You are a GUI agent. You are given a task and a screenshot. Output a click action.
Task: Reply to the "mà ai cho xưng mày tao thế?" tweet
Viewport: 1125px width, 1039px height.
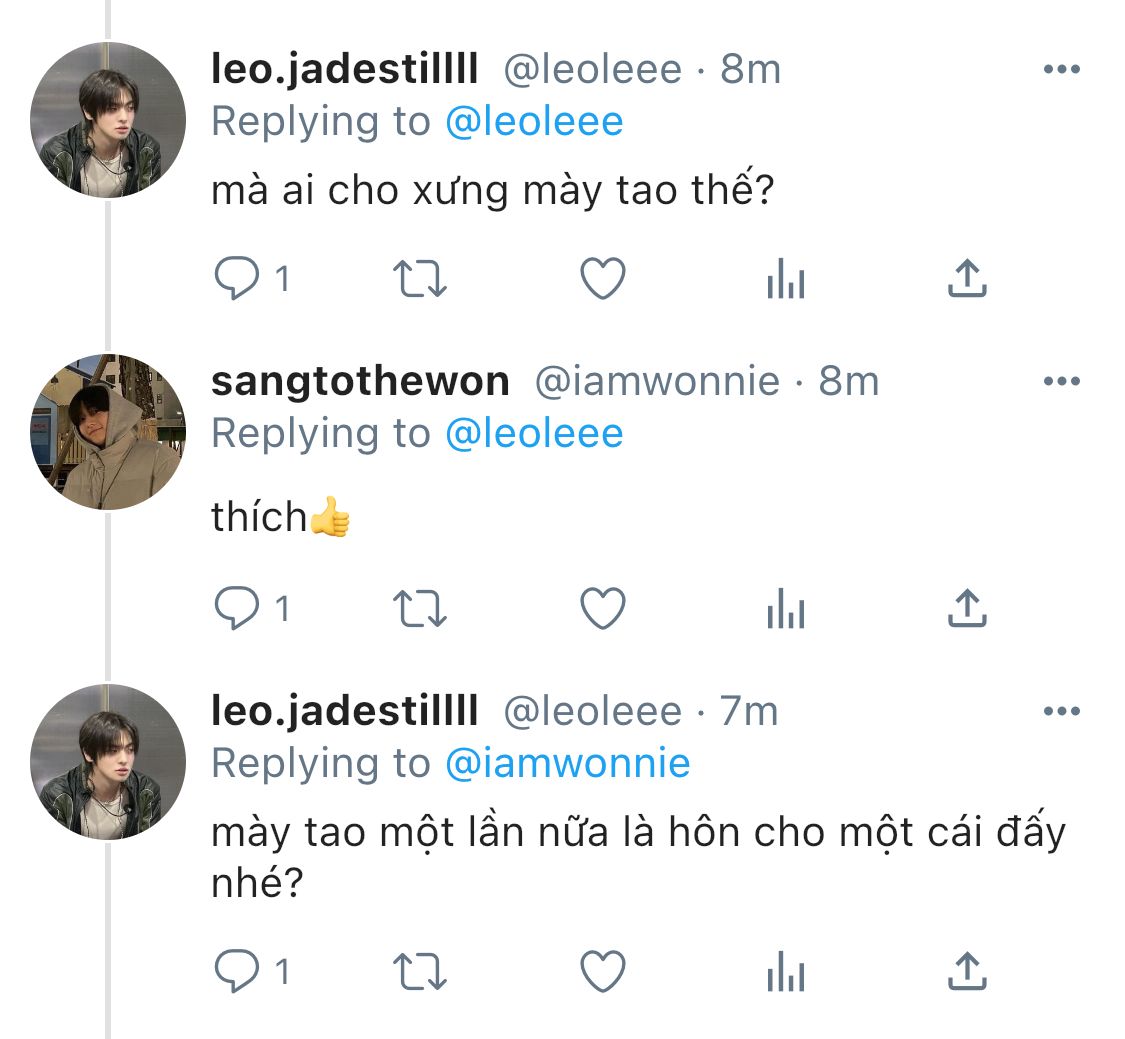click(x=238, y=279)
